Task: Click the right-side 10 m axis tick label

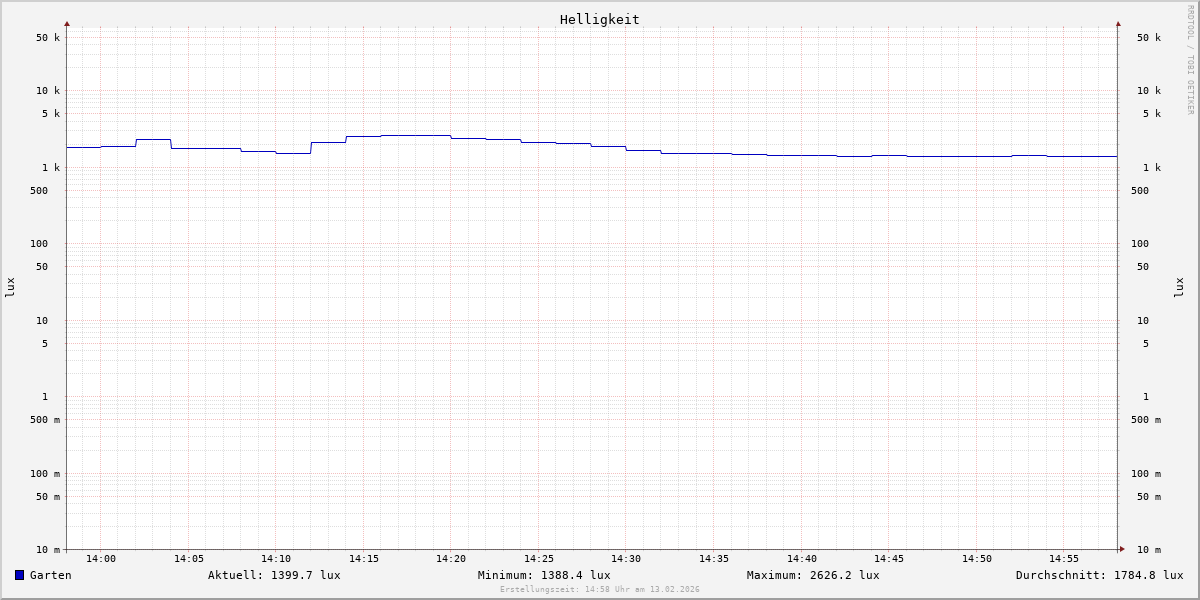Action: coord(1148,550)
